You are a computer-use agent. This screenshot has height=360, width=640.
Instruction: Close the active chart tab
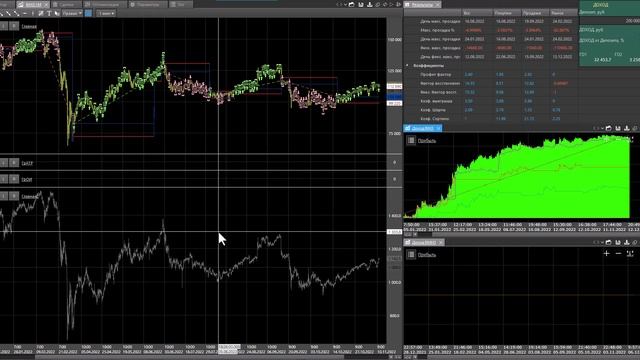tap(46, 4)
